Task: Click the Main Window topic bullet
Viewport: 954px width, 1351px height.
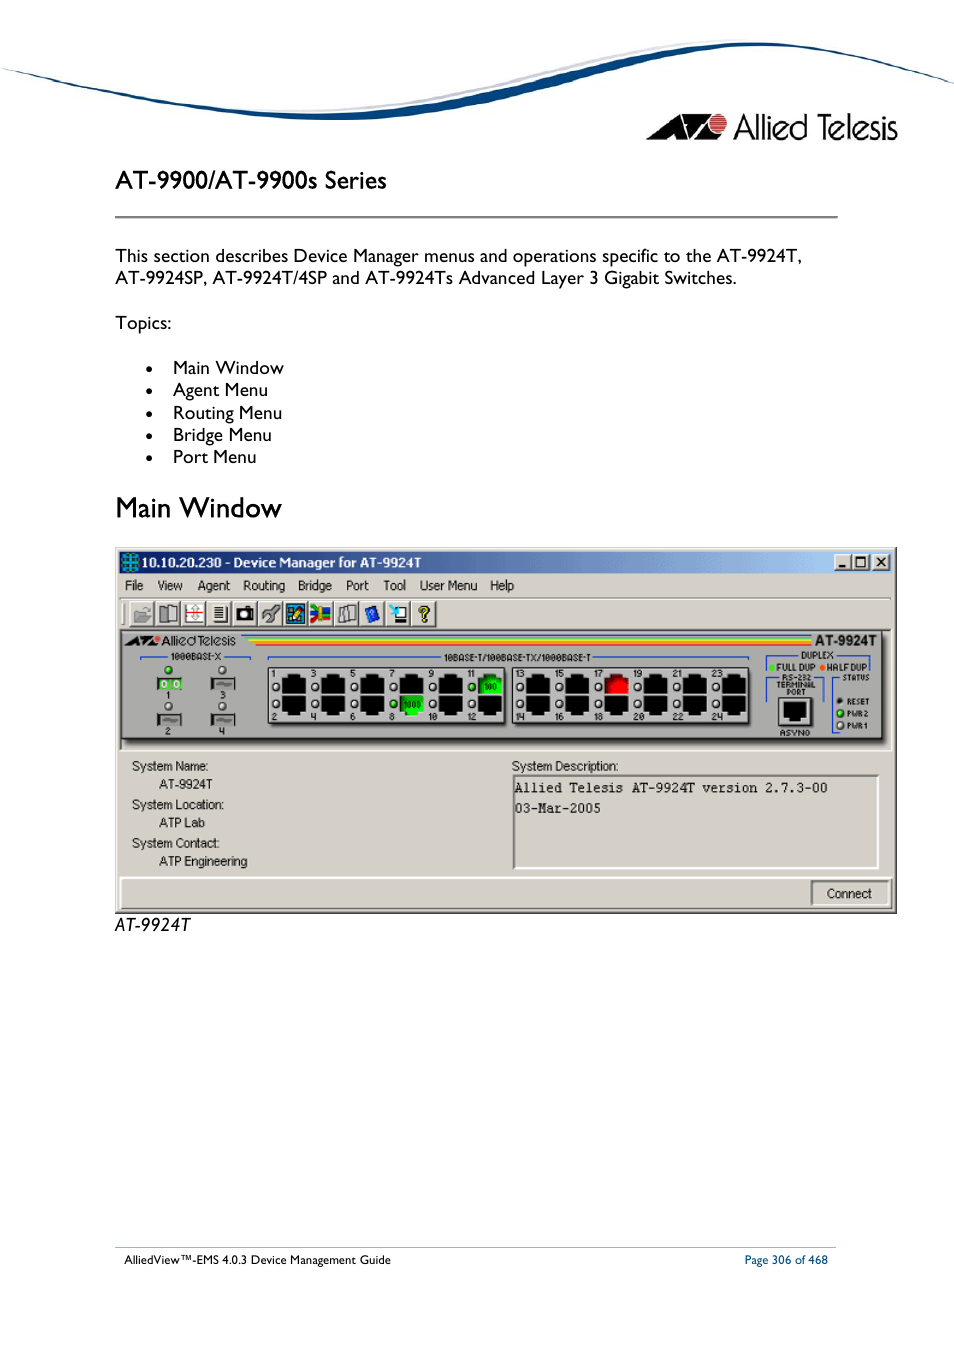Action: coord(228,368)
